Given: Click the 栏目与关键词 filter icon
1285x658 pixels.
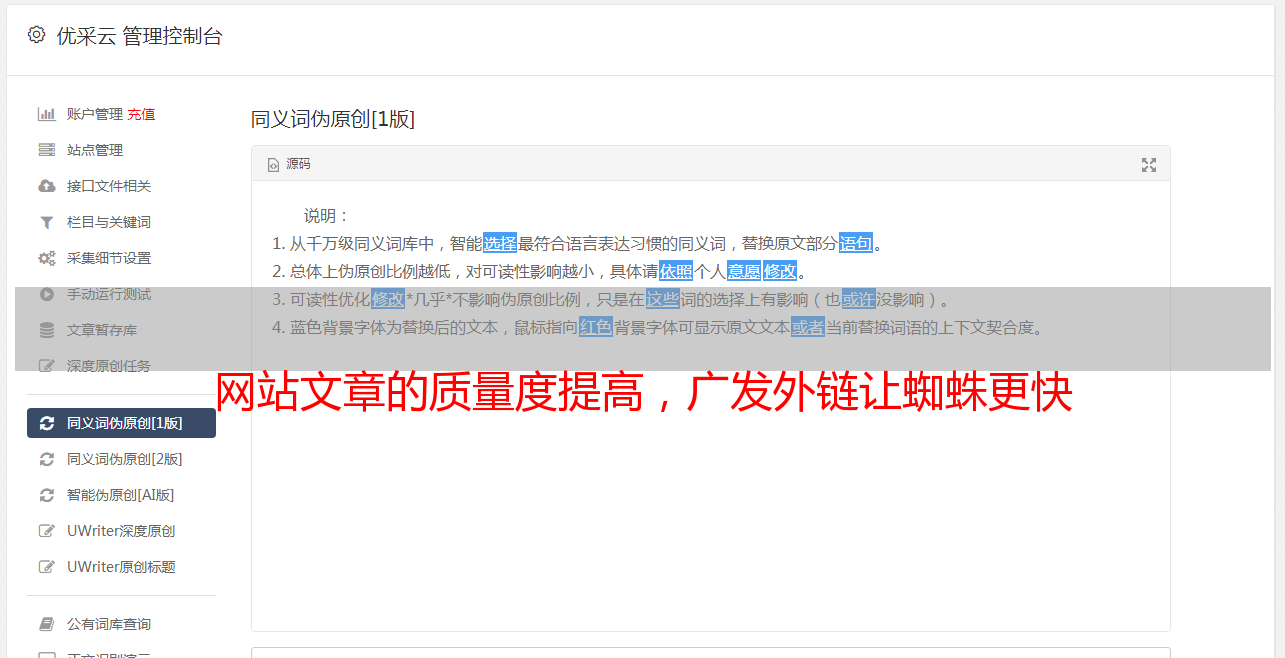Looking at the screenshot, I should point(46,222).
